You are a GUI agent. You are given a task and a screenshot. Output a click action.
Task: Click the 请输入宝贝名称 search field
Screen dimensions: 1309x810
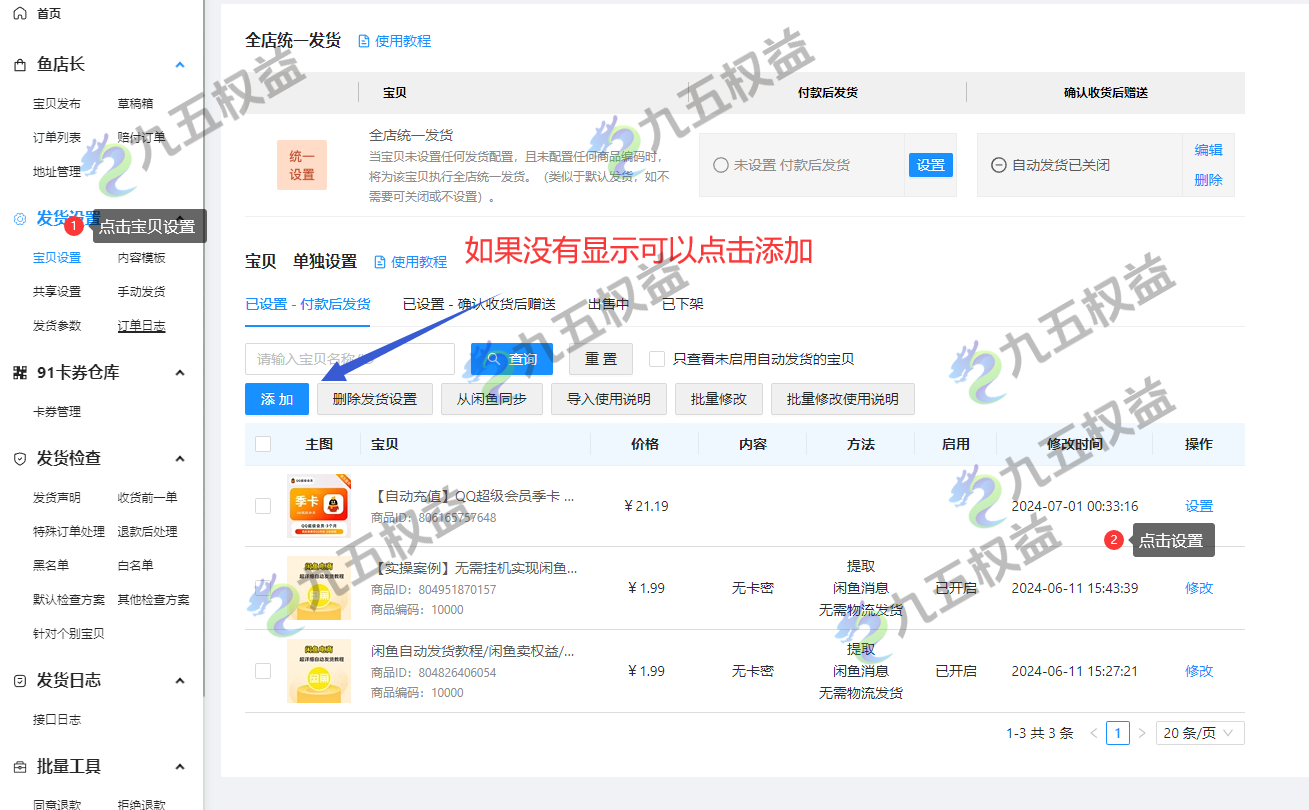(x=349, y=359)
